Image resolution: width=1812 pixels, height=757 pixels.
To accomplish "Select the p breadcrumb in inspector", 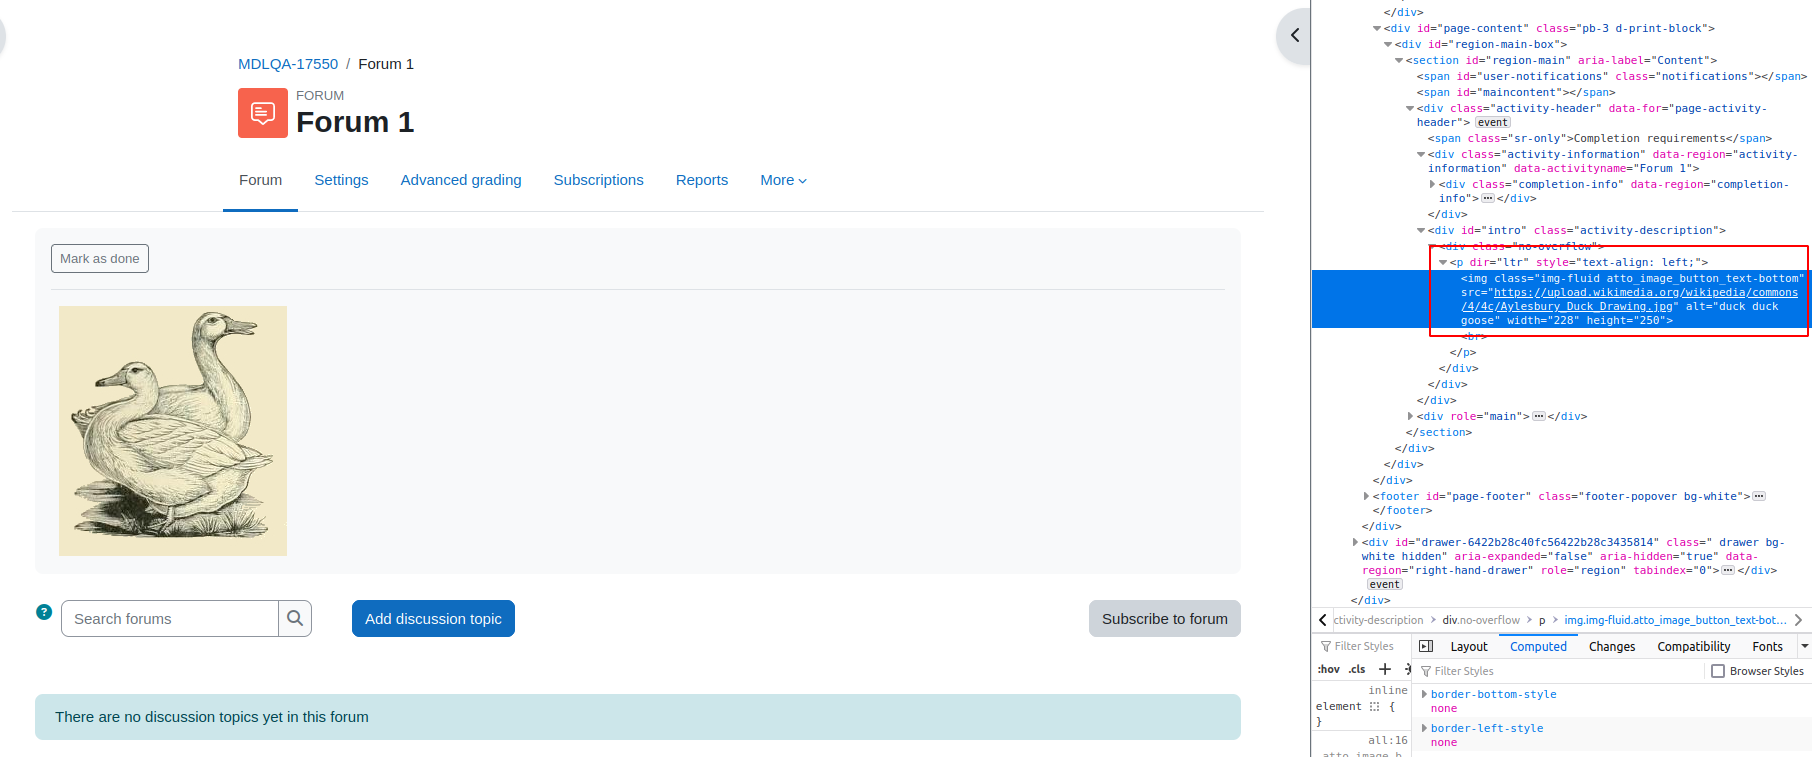I will point(1542,620).
